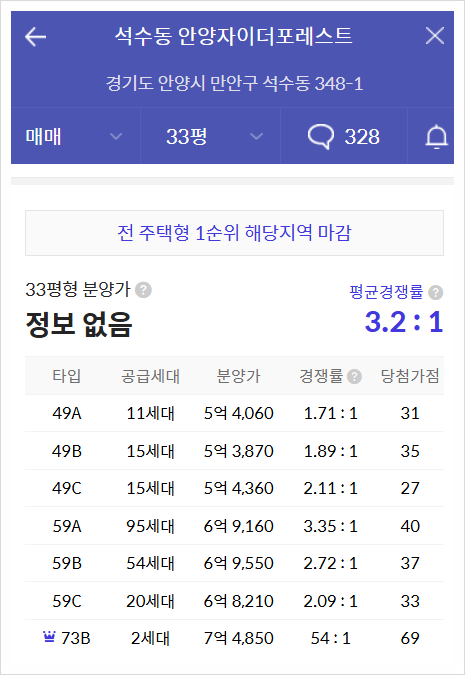Screen dimensions: 465x675
Task: Select the 49C type cell
Action: 67,489
